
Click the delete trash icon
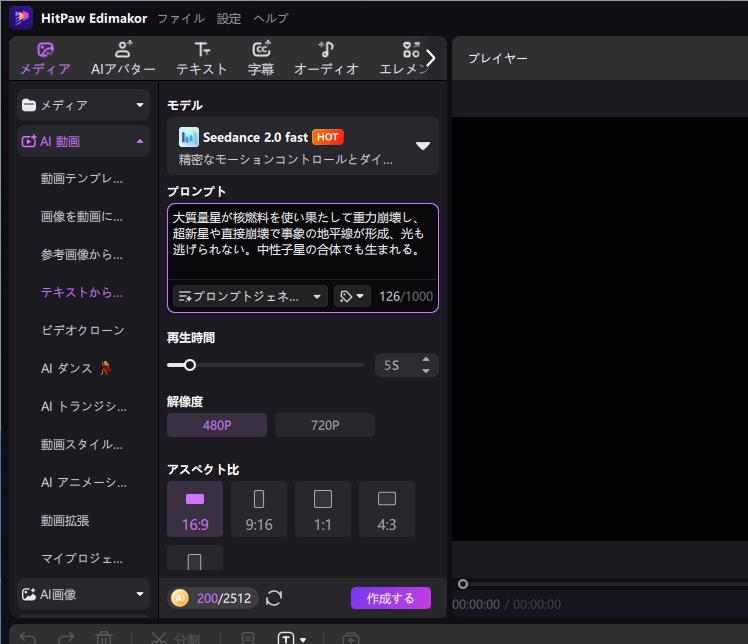pos(104,637)
